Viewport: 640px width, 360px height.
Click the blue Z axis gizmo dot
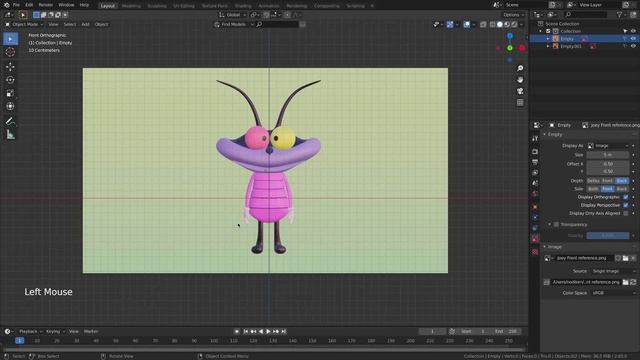[510, 36]
